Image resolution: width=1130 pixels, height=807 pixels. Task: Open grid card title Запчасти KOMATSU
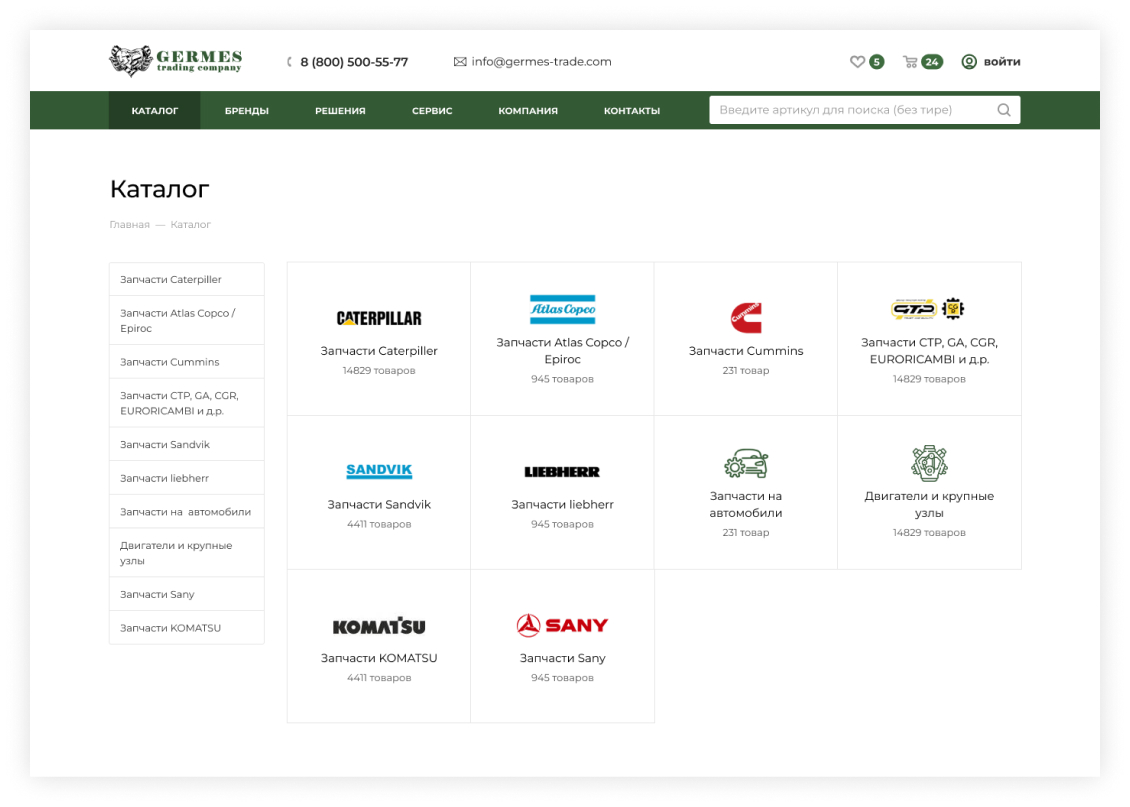379,658
